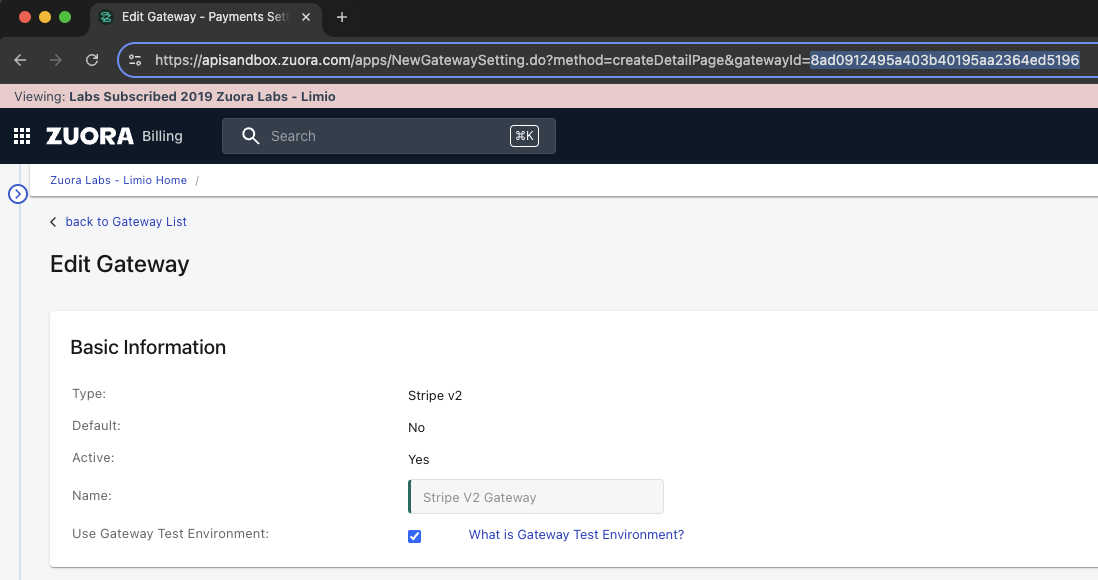1098x580 pixels.
Task: Open a new browser tab with plus icon
Action: coord(342,17)
